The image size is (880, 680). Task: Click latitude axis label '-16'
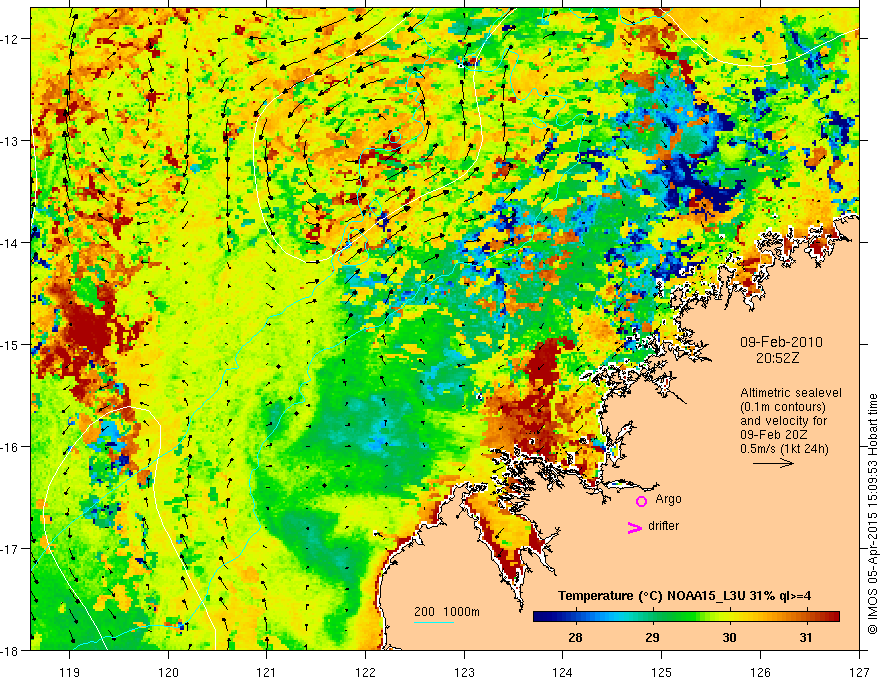click(11, 447)
